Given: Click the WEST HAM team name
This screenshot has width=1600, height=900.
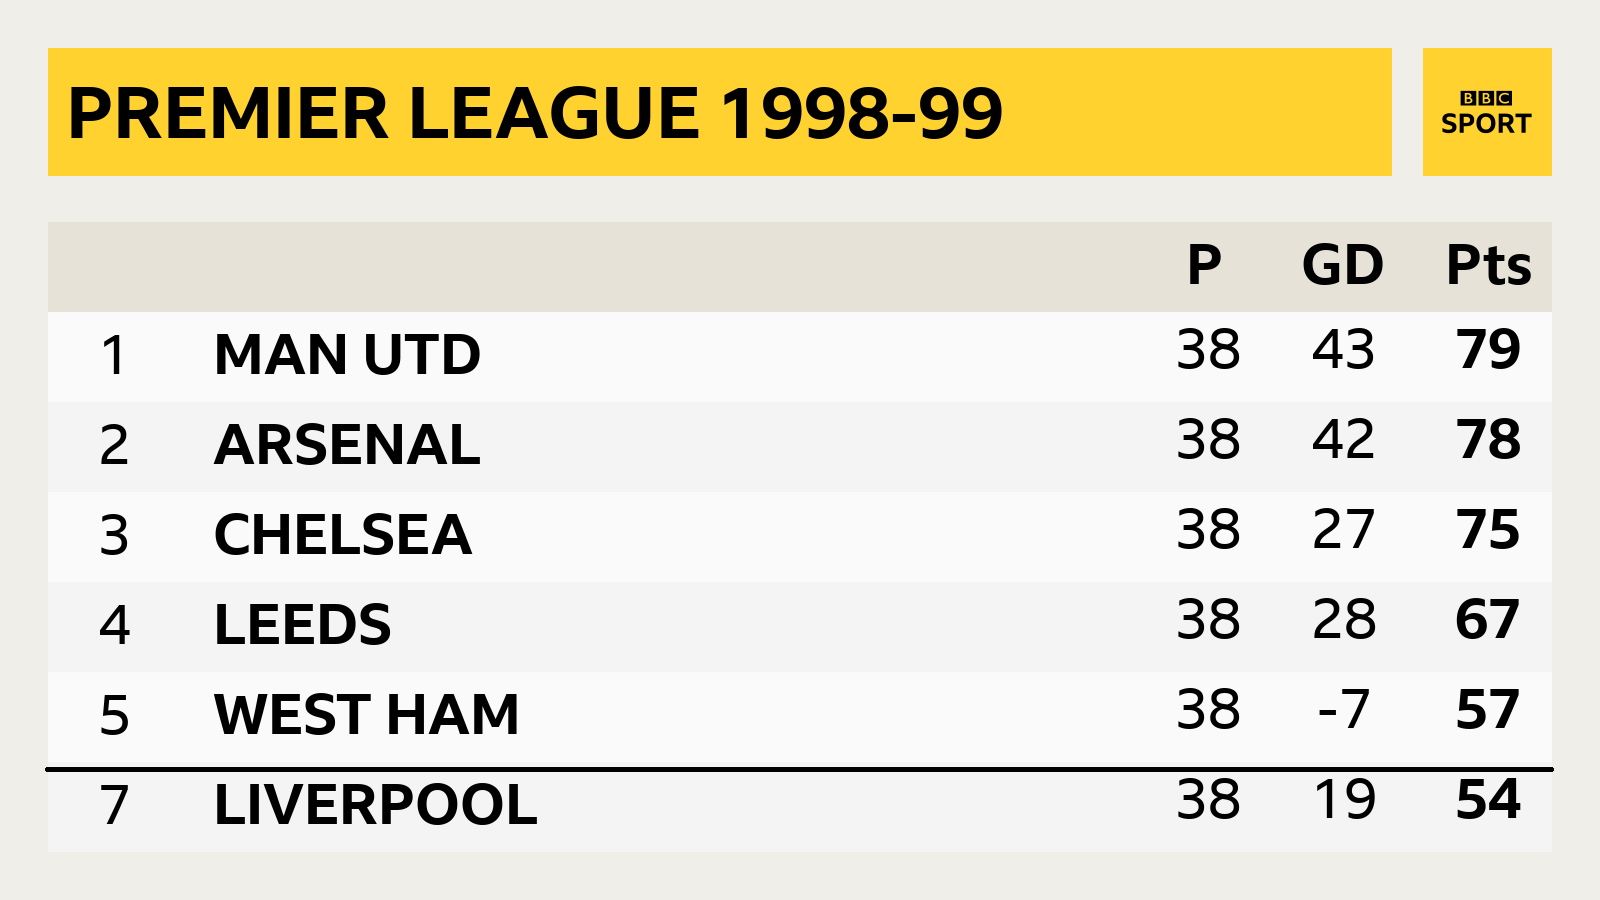Looking at the screenshot, I should click(x=367, y=715).
